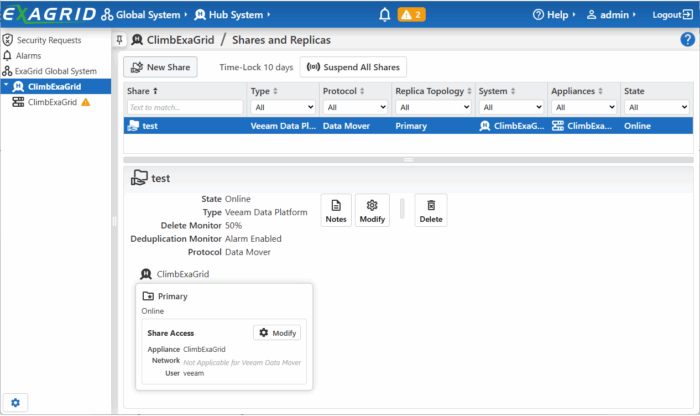
Task: Select Security Requests in the sidebar
Action: [x=48, y=40]
